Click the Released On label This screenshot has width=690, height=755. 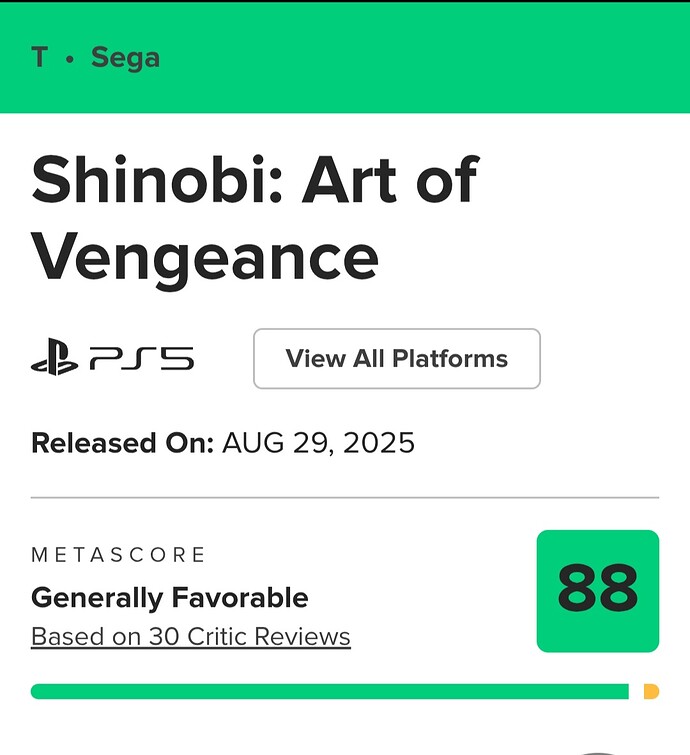122,443
